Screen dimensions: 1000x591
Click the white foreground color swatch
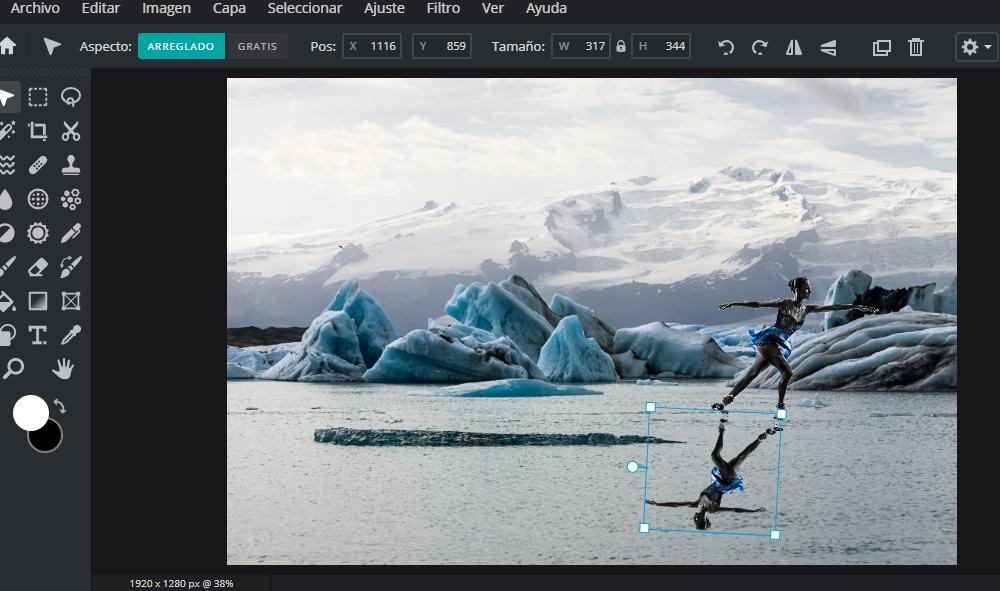point(31,412)
